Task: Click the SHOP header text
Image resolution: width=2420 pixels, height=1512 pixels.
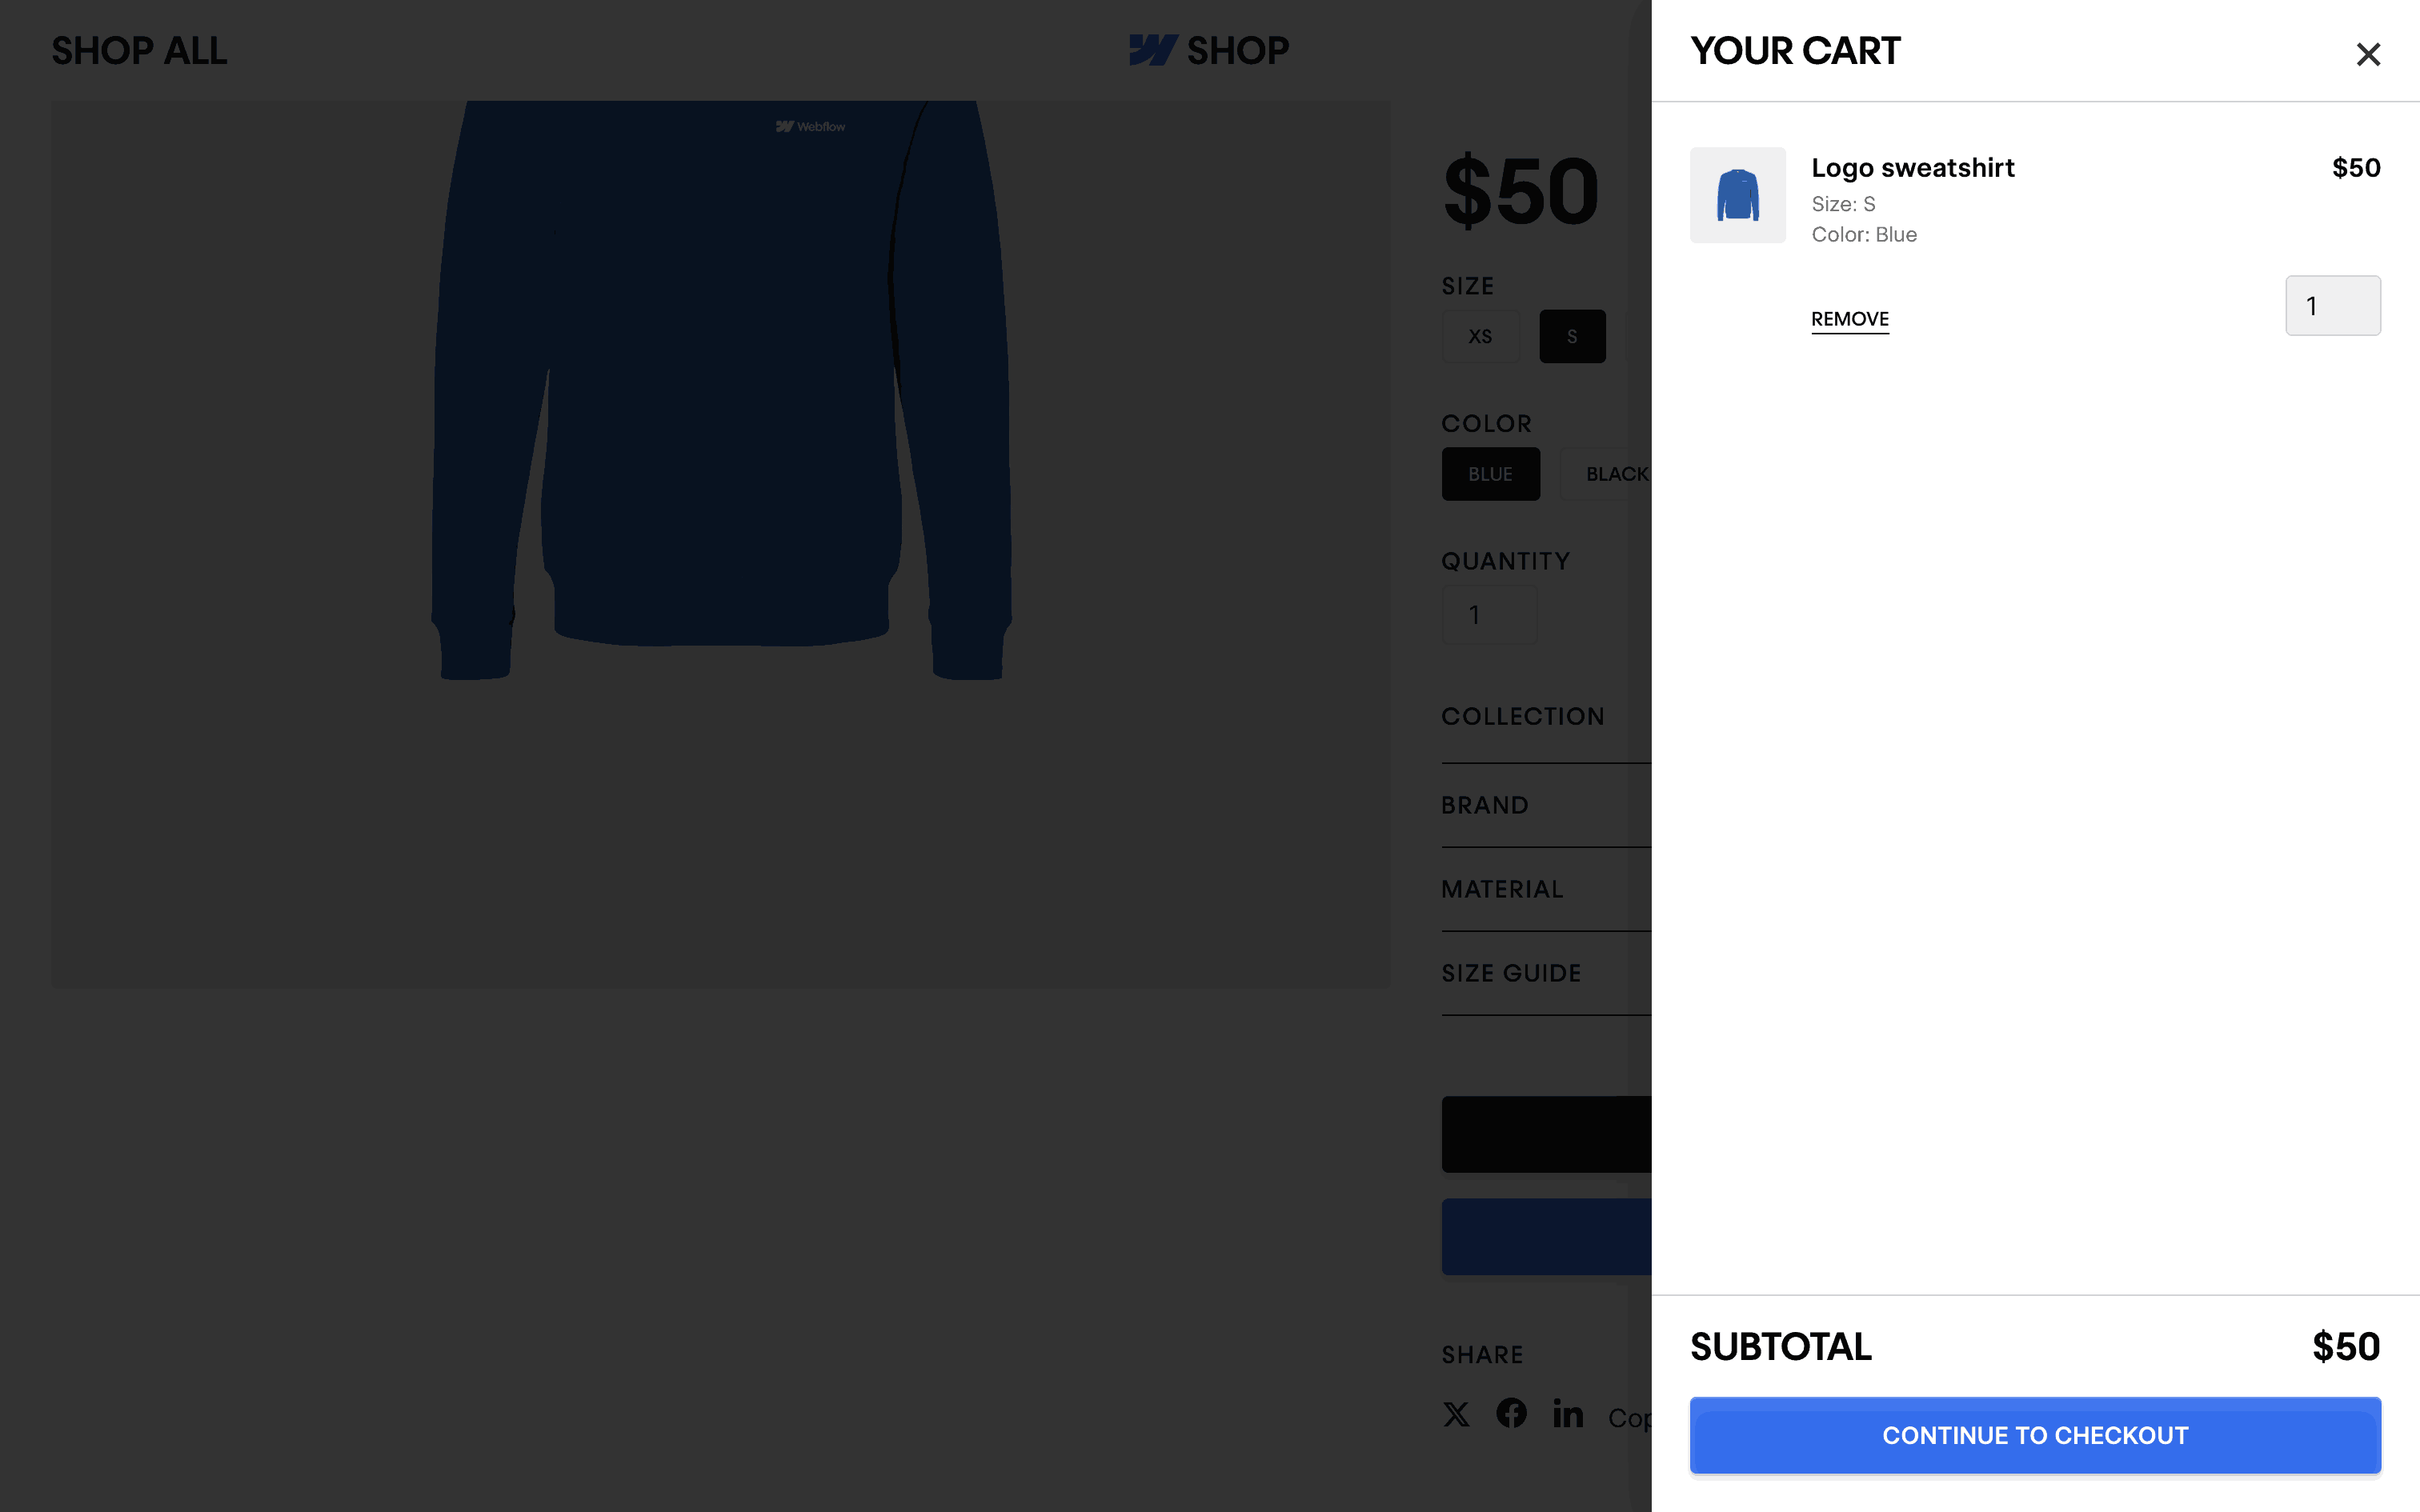Action: pyautogui.click(x=1238, y=51)
